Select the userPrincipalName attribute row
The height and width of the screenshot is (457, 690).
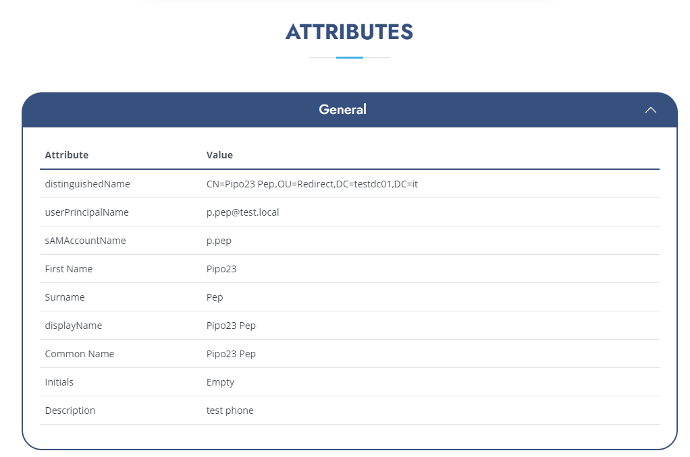pyautogui.click(x=349, y=212)
